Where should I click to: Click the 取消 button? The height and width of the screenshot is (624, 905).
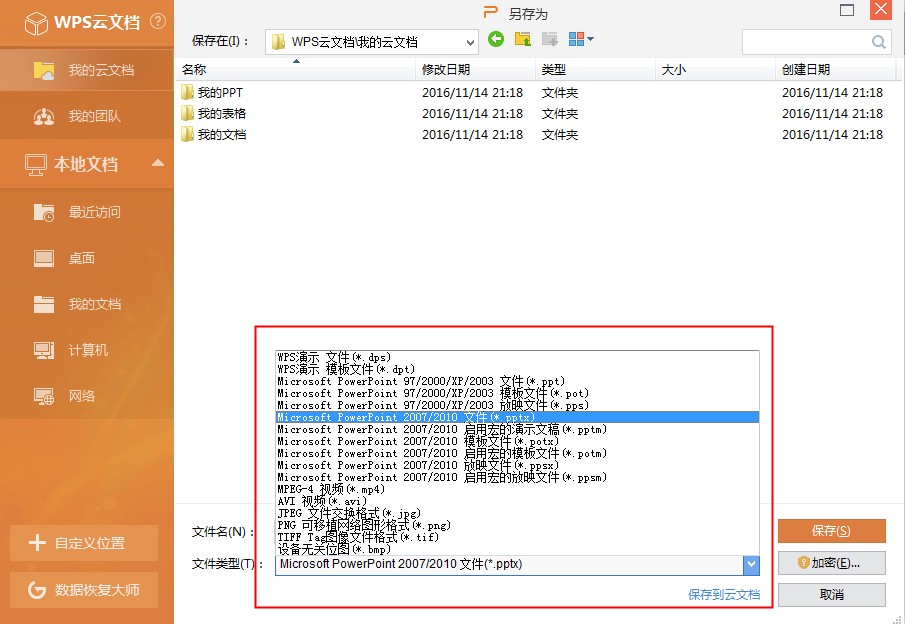pos(832,595)
